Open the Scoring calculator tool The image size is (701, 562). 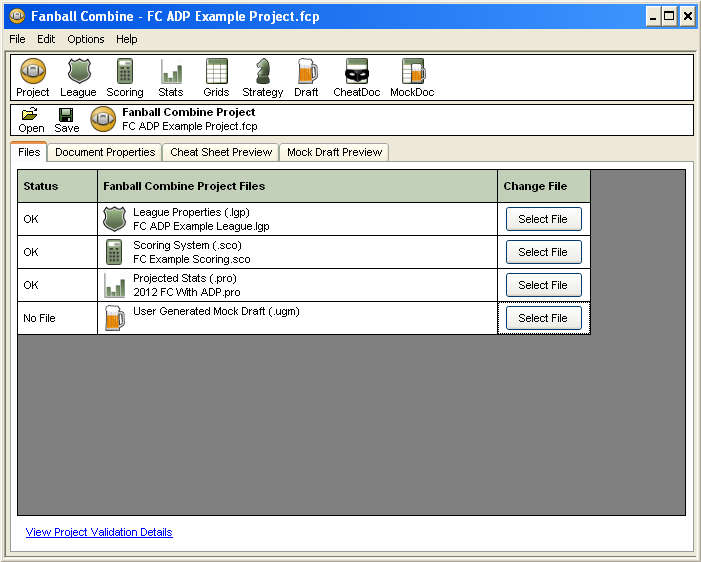click(x=125, y=77)
